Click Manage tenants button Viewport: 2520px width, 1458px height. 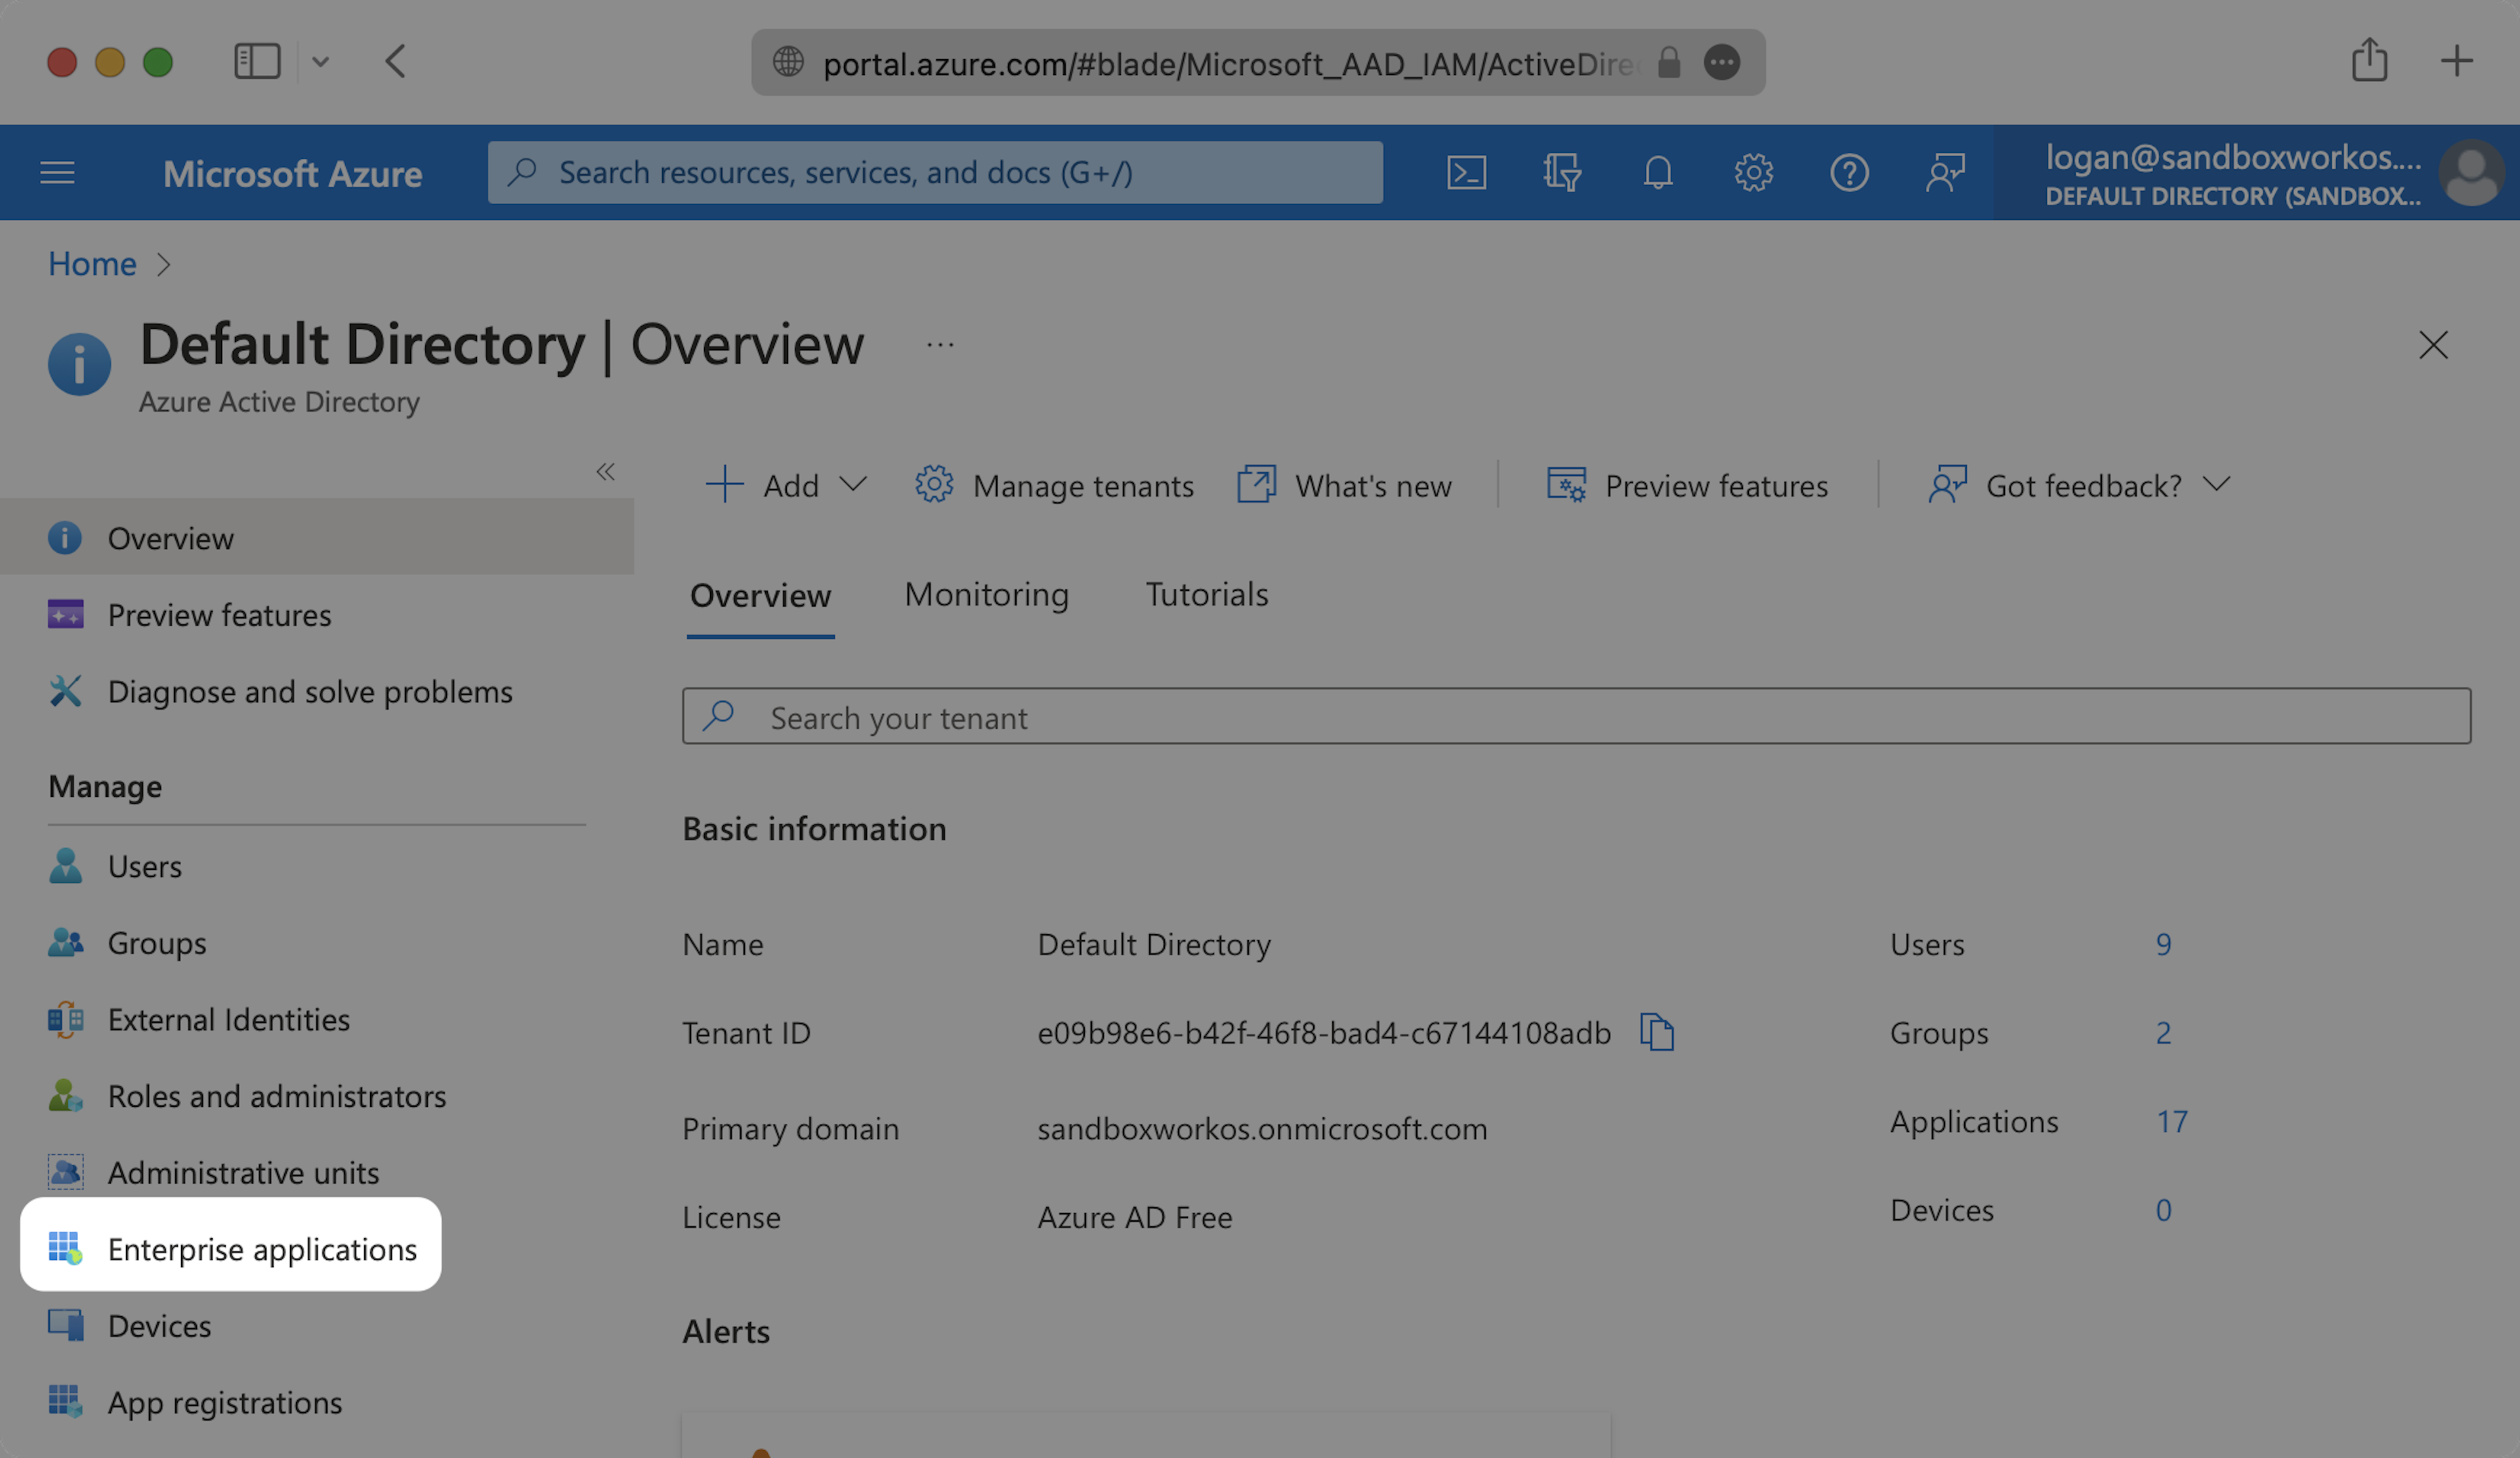1054,485
